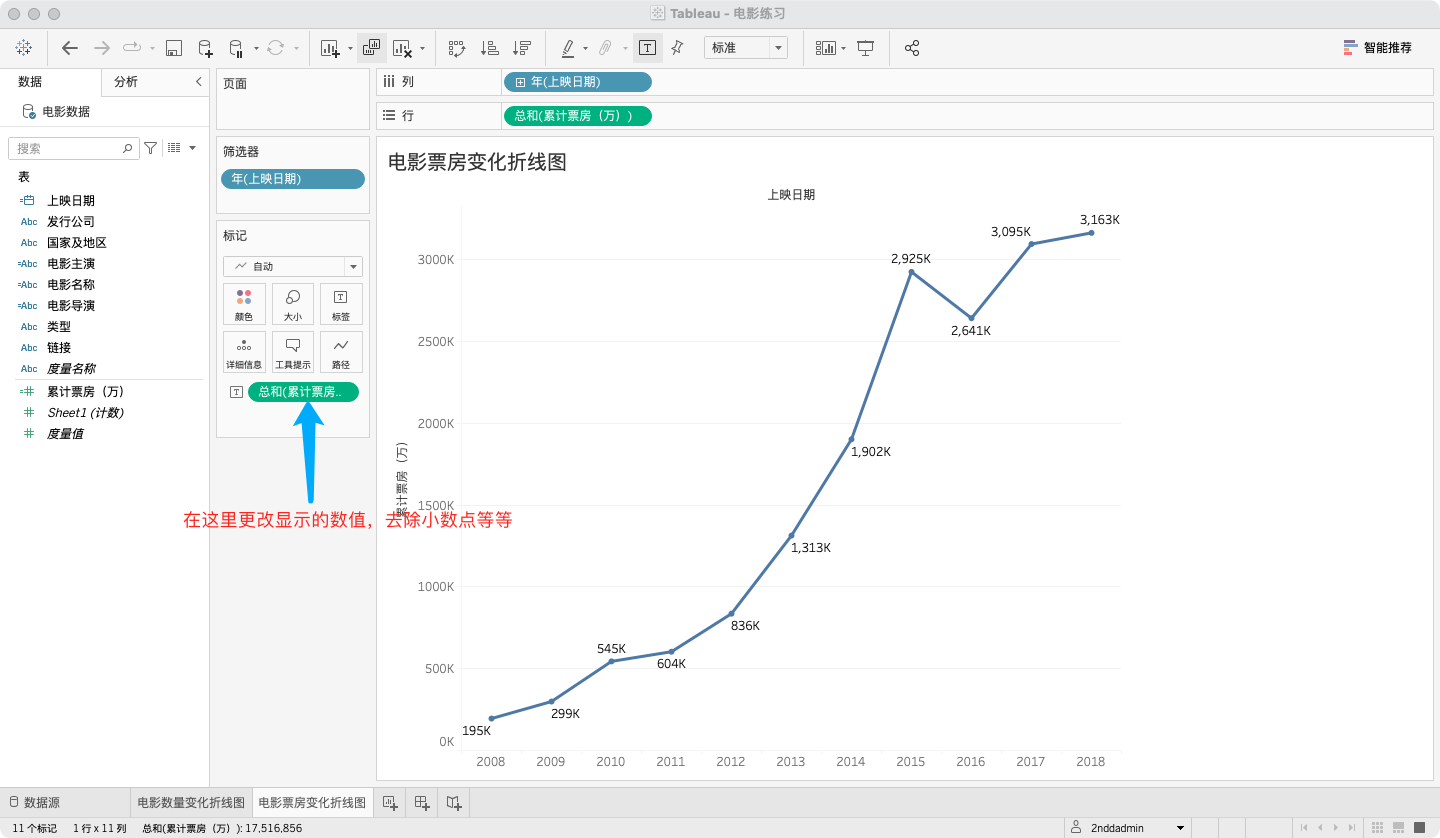Viewport: 1440px width, 838px height.
Task: Select the 国家及地区 field
Action: pos(76,243)
